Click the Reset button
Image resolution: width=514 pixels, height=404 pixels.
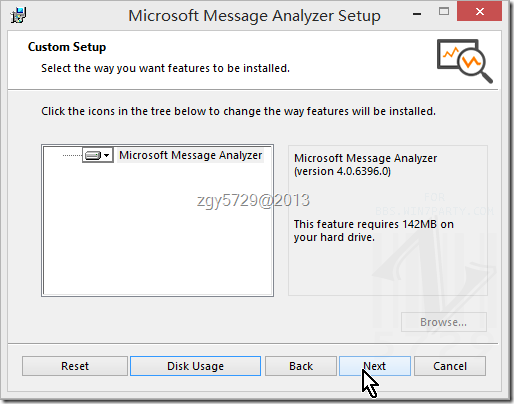pyautogui.click(x=75, y=366)
